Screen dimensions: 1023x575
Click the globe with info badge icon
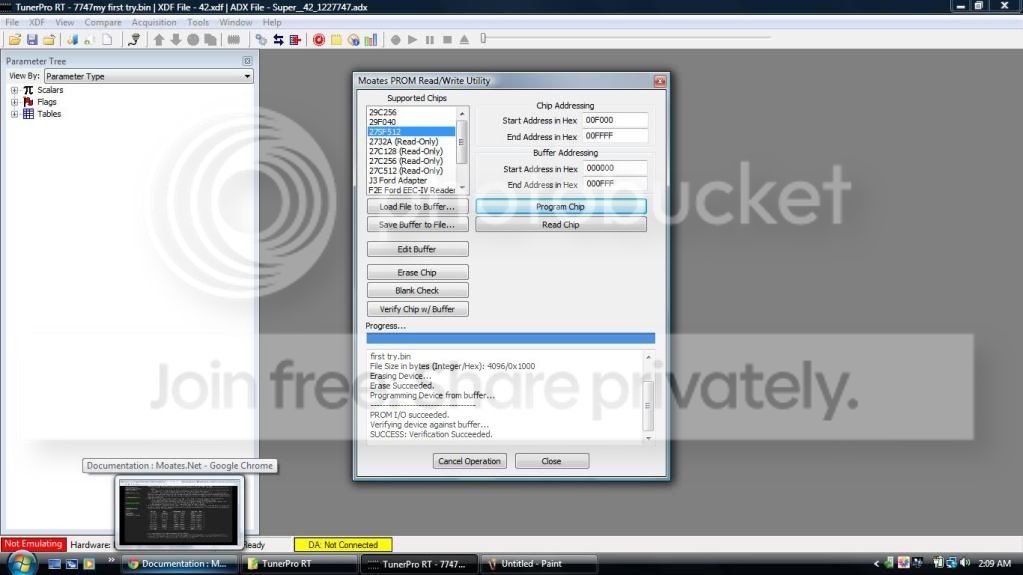pyautogui.click(x=354, y=40)
